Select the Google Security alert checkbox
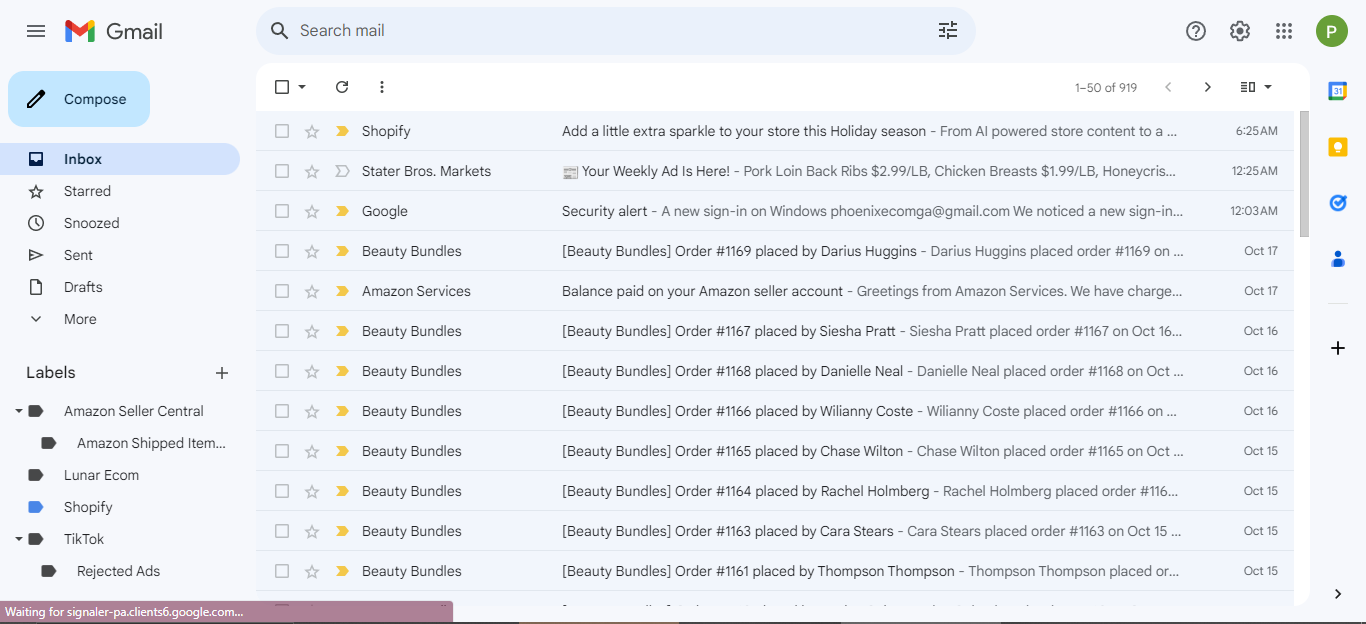1366x624 pixels. coord(282,211)
